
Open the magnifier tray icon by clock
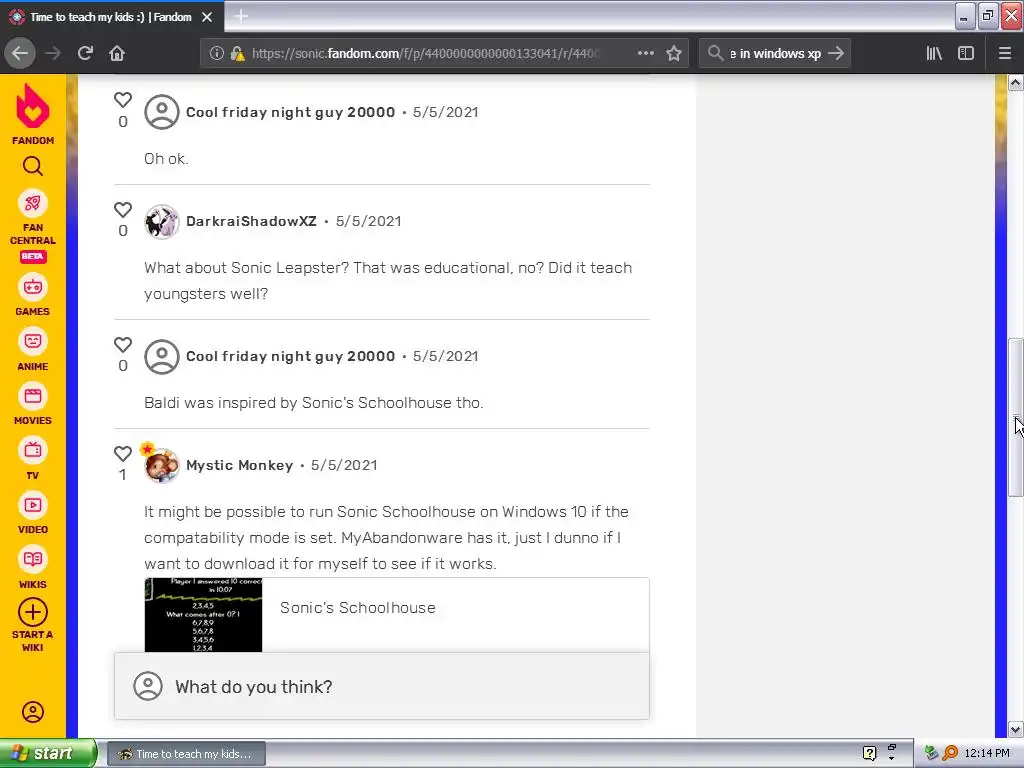tap(950, 754)
